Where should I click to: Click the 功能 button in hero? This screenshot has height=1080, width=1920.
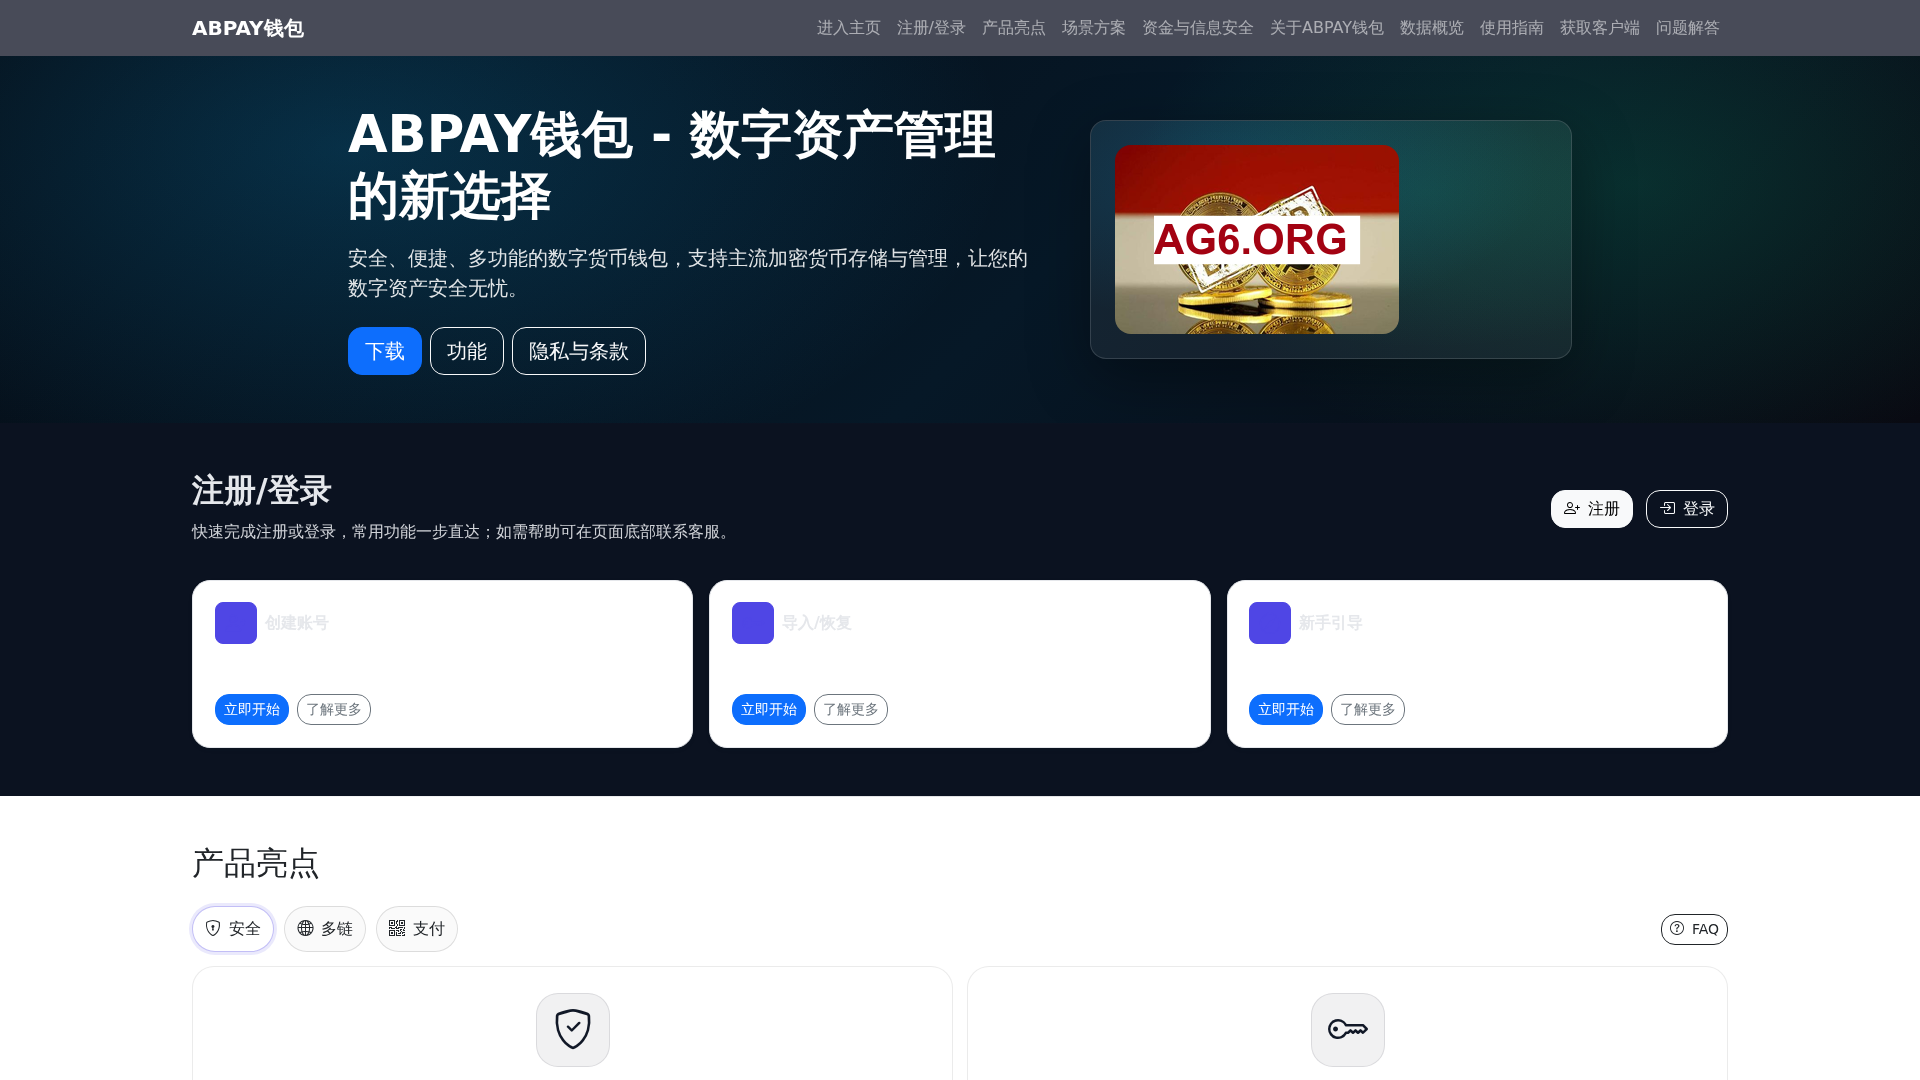[x=467, y=351]
